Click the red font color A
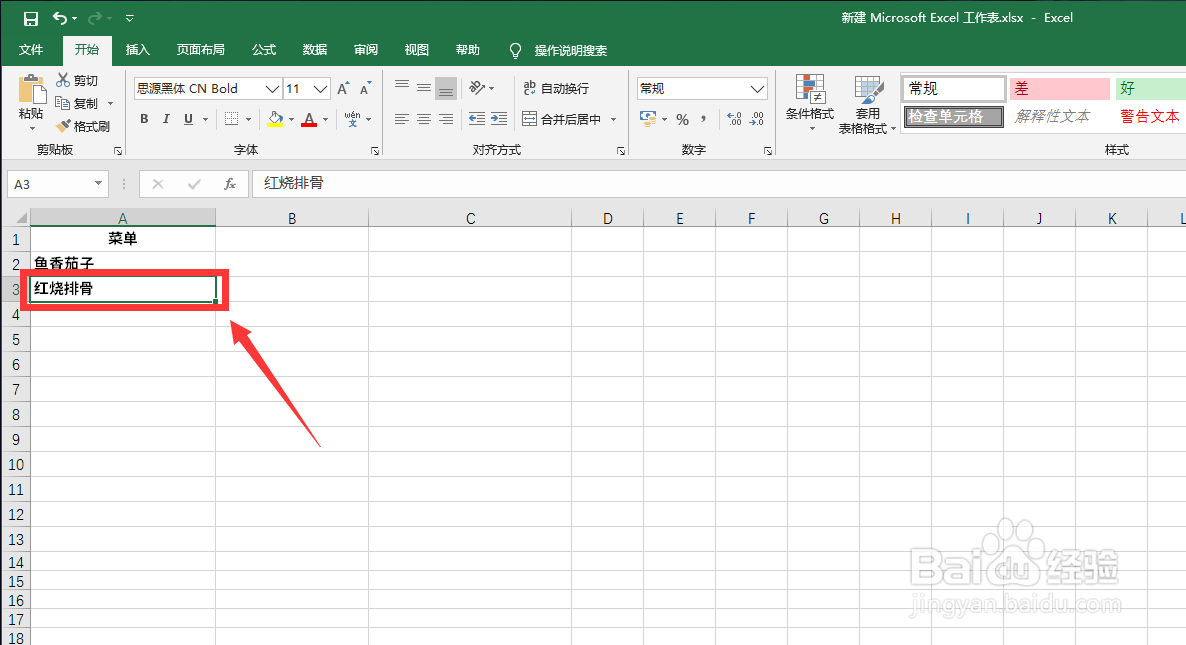The width and height of the screenshot is (1186, 645). coord(309,119)
